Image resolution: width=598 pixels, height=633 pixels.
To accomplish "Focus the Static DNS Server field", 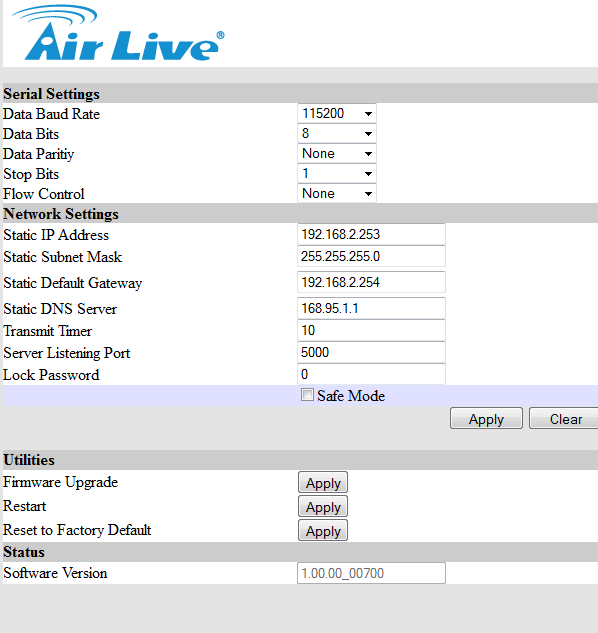I will pyautogui.click(x=371, y=308).
